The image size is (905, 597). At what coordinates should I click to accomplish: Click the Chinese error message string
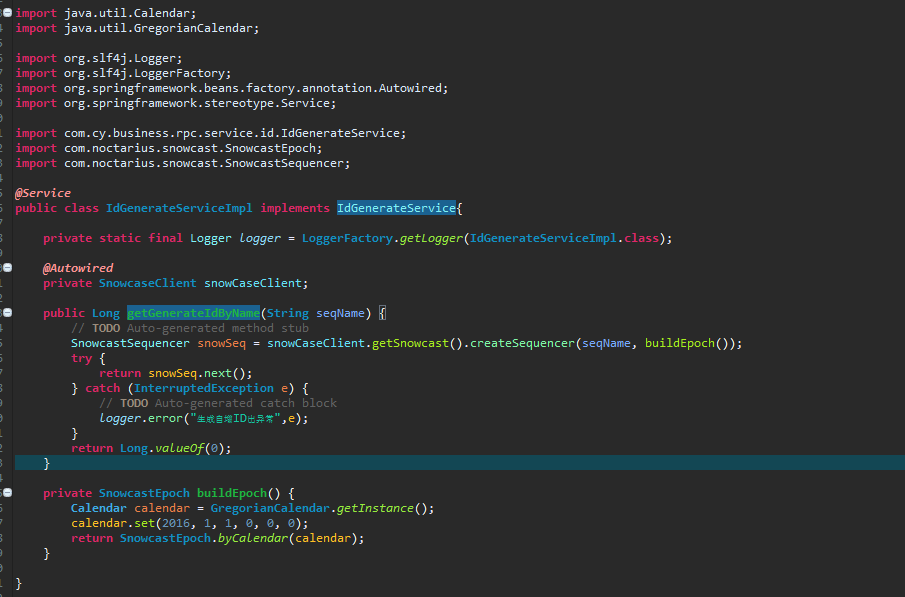coord(235,418)
